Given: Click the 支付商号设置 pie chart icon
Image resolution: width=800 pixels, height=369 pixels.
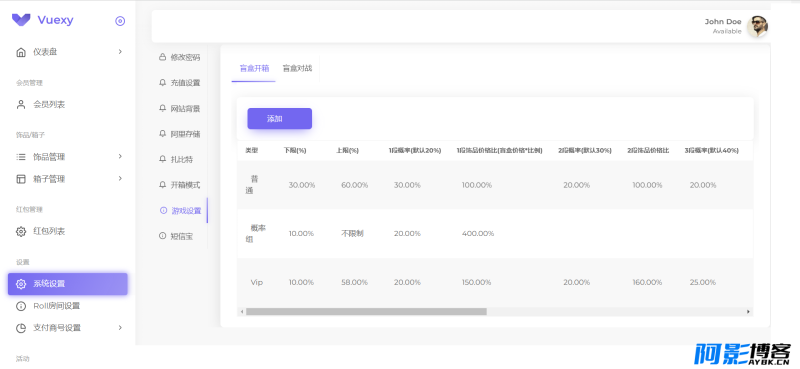Looking at the screenshot, I should click(21, 328).
